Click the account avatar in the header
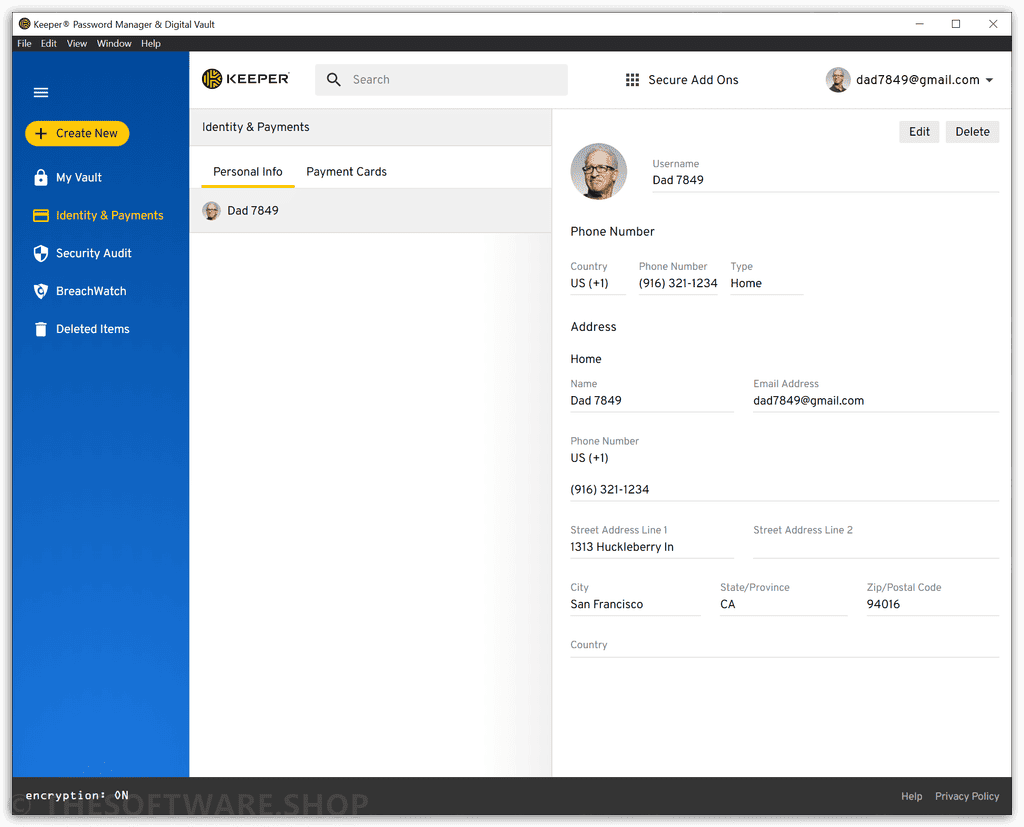The width and height of the screenshot is (1024, 827). click(838, 80)
